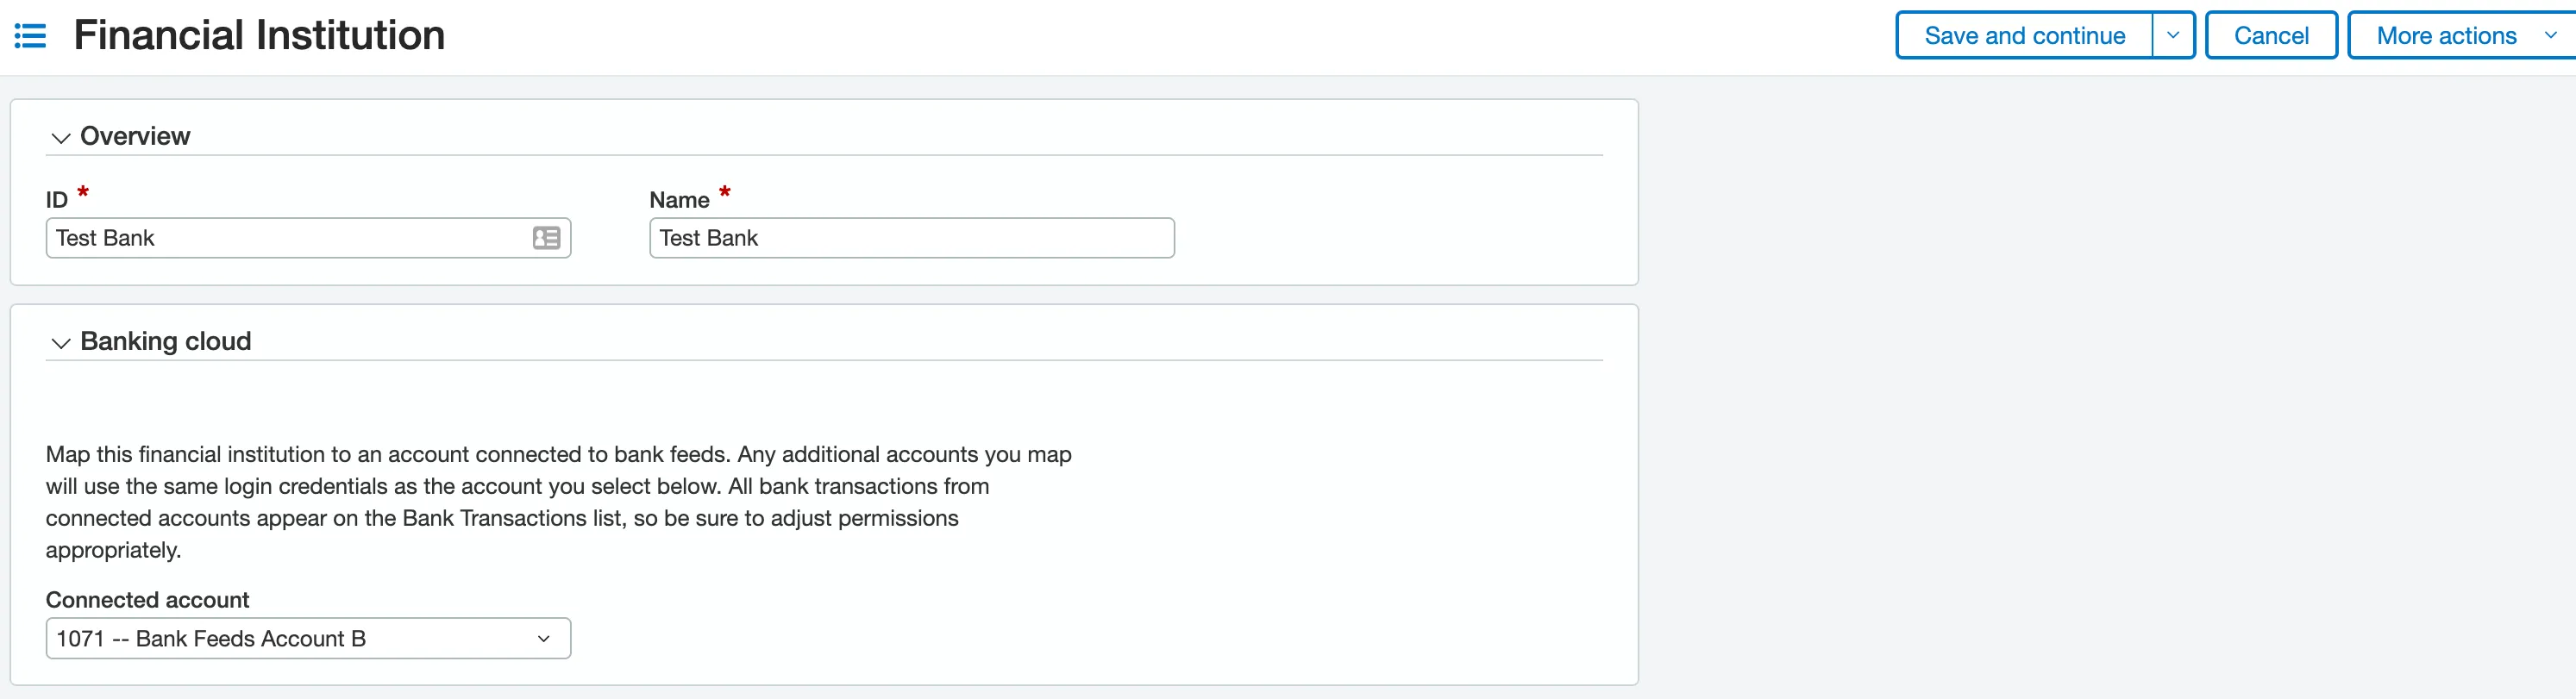The width and height of the screenshot is (2576, 699).
Task: Open the Save and continue split arrow
Action: point(2173,35)
